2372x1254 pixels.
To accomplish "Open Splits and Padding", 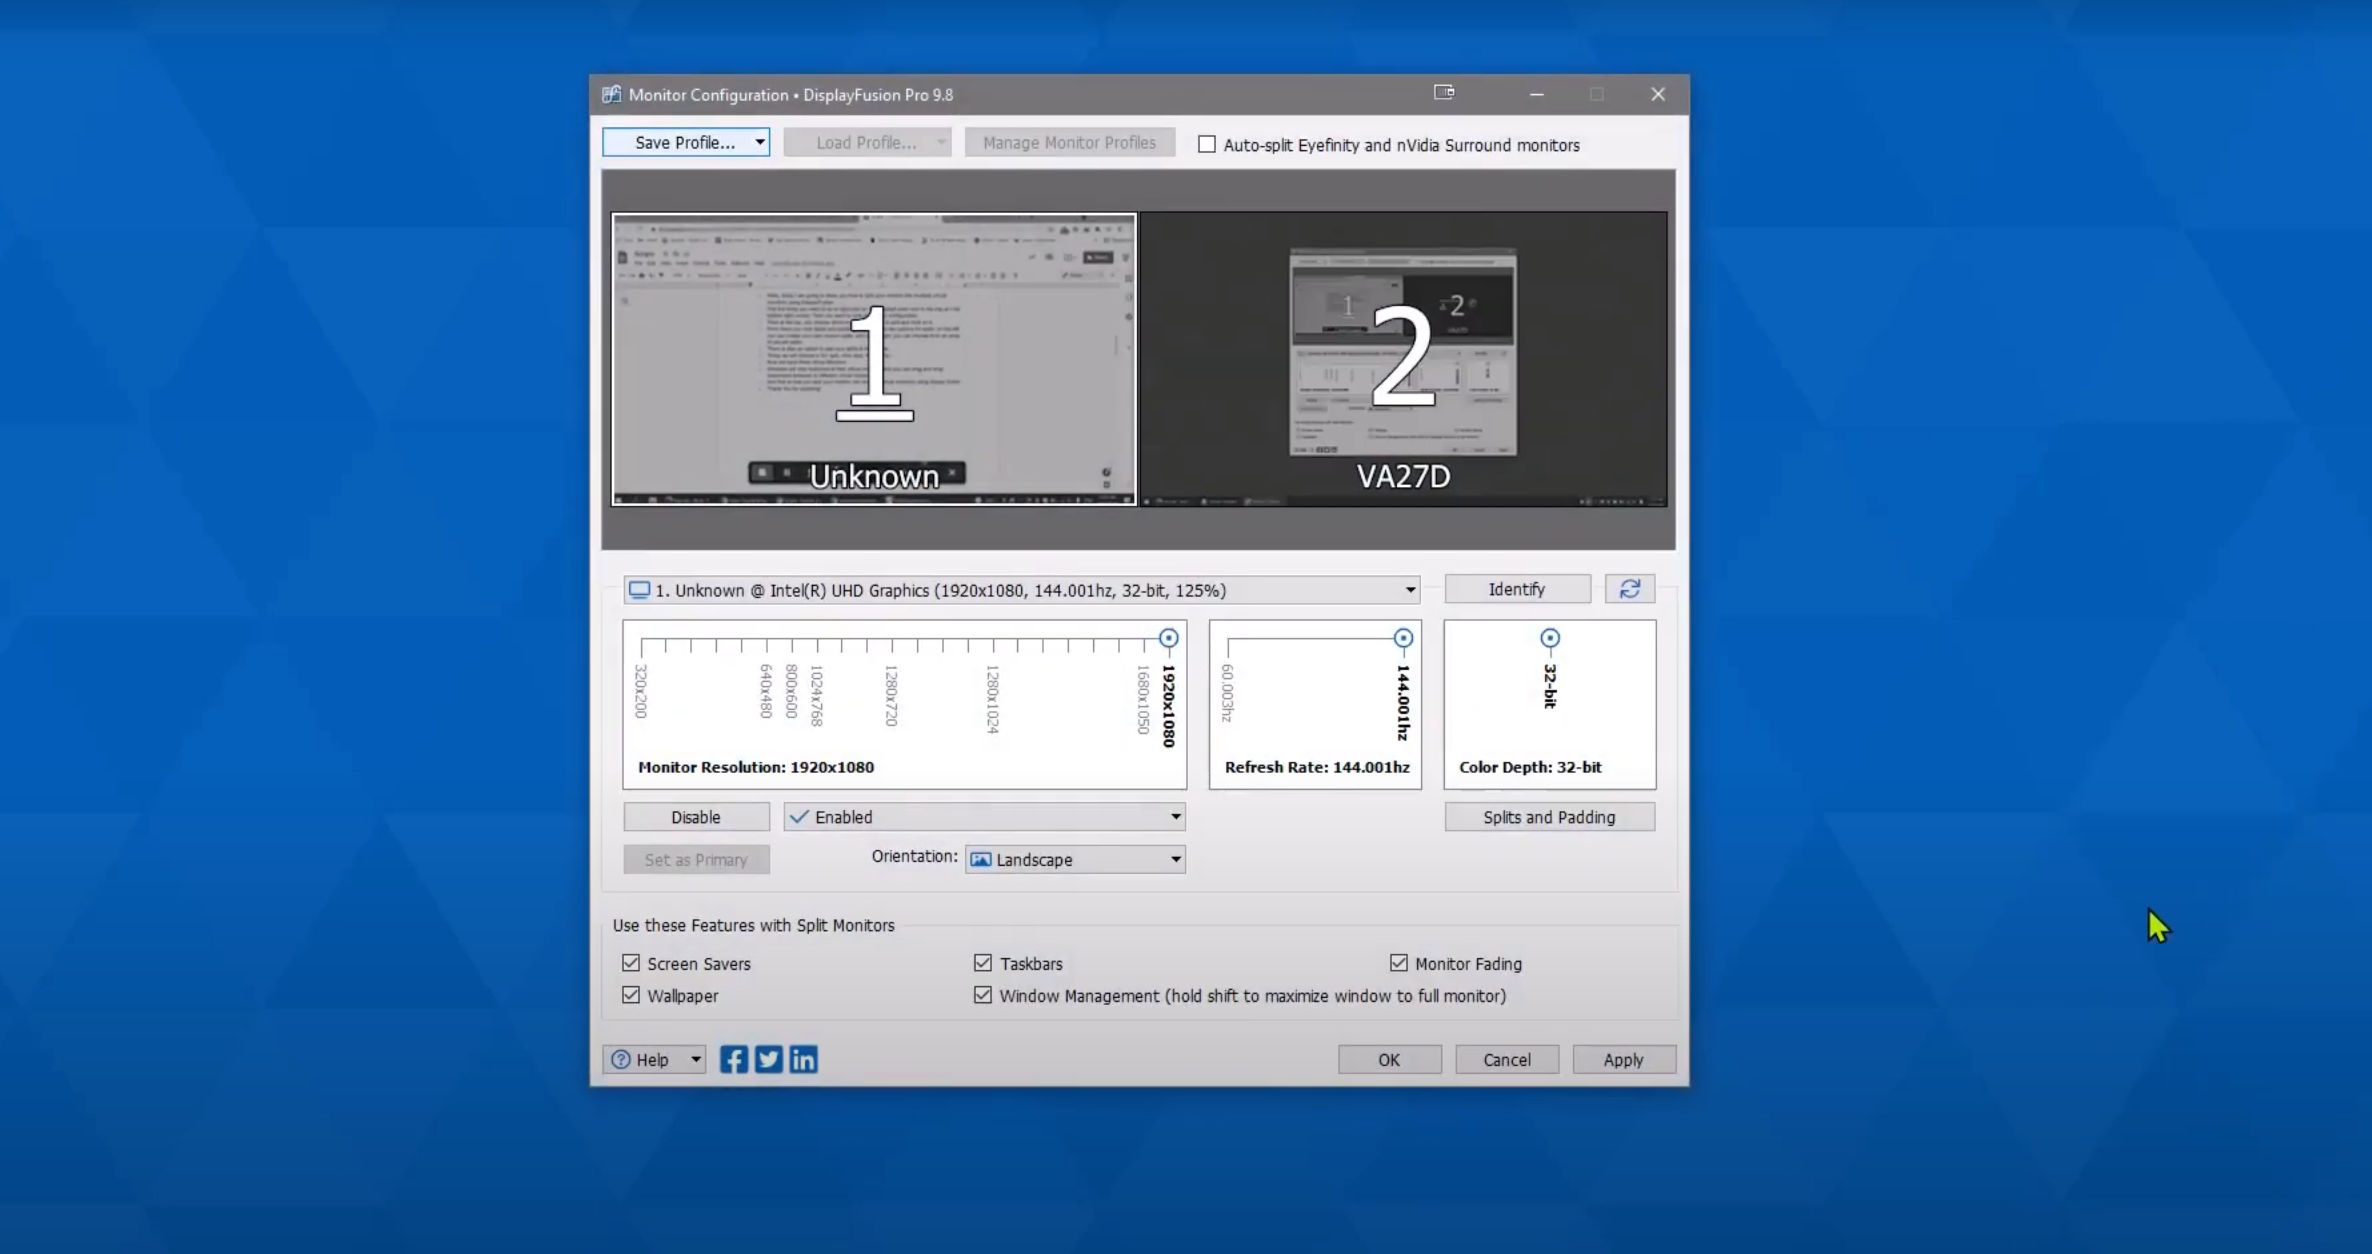I will click(x=1549, y=817).
